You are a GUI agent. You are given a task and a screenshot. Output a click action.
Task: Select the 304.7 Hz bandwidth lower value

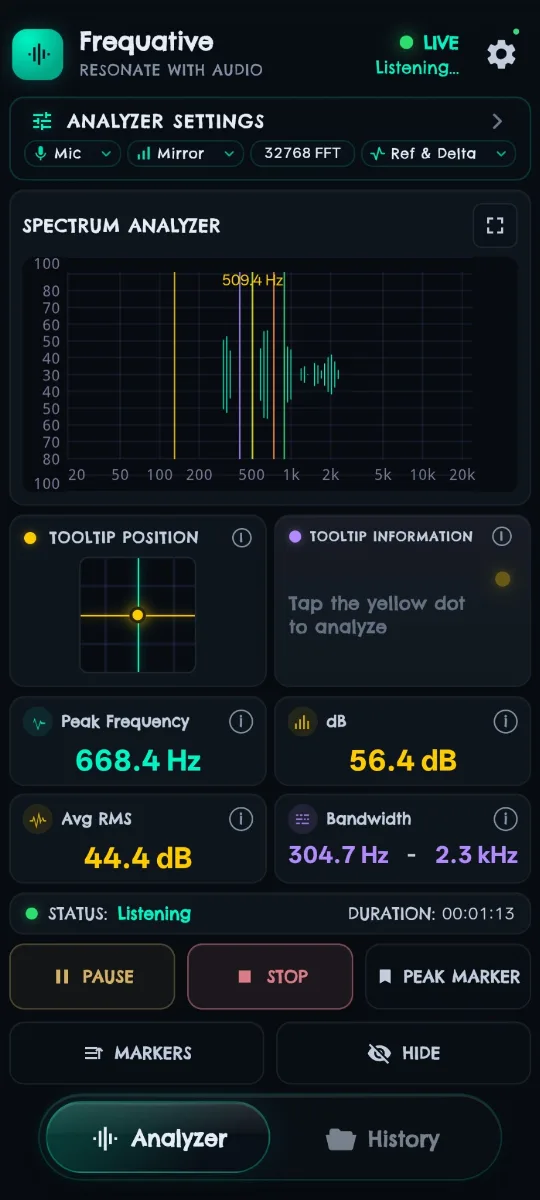point(338,855)
